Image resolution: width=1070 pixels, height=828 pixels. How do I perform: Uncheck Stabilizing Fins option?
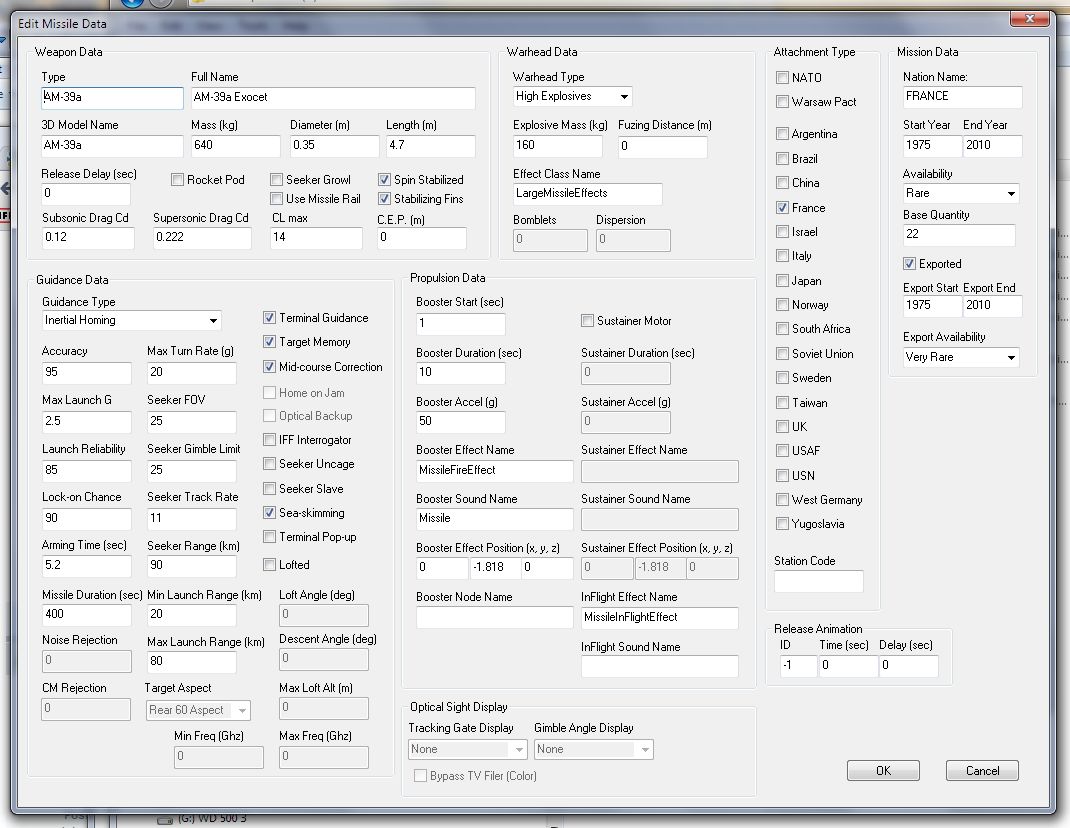[384, 199]
